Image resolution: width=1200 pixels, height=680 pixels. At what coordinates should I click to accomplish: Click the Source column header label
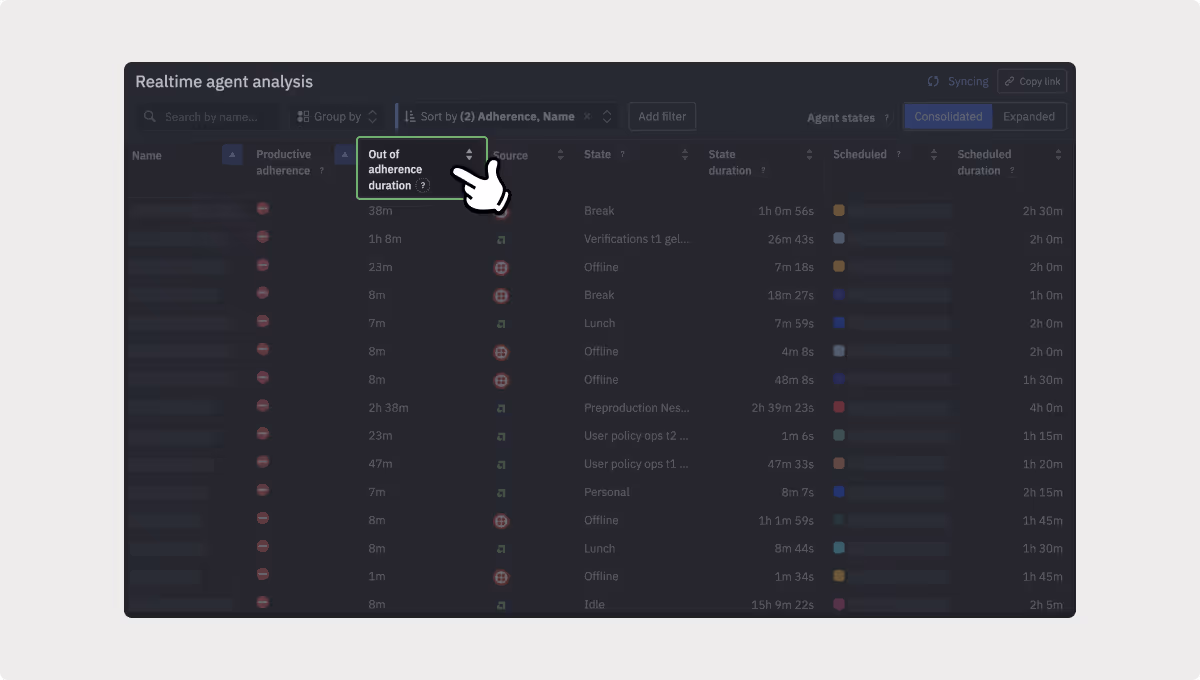[x=511, y=155]
